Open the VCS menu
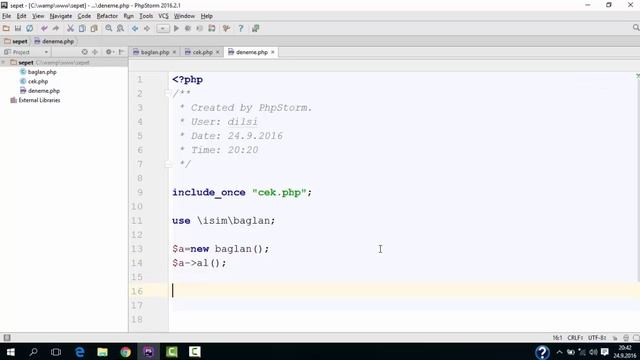This screenshot has height=360, width=640. (x=163, y=16)
